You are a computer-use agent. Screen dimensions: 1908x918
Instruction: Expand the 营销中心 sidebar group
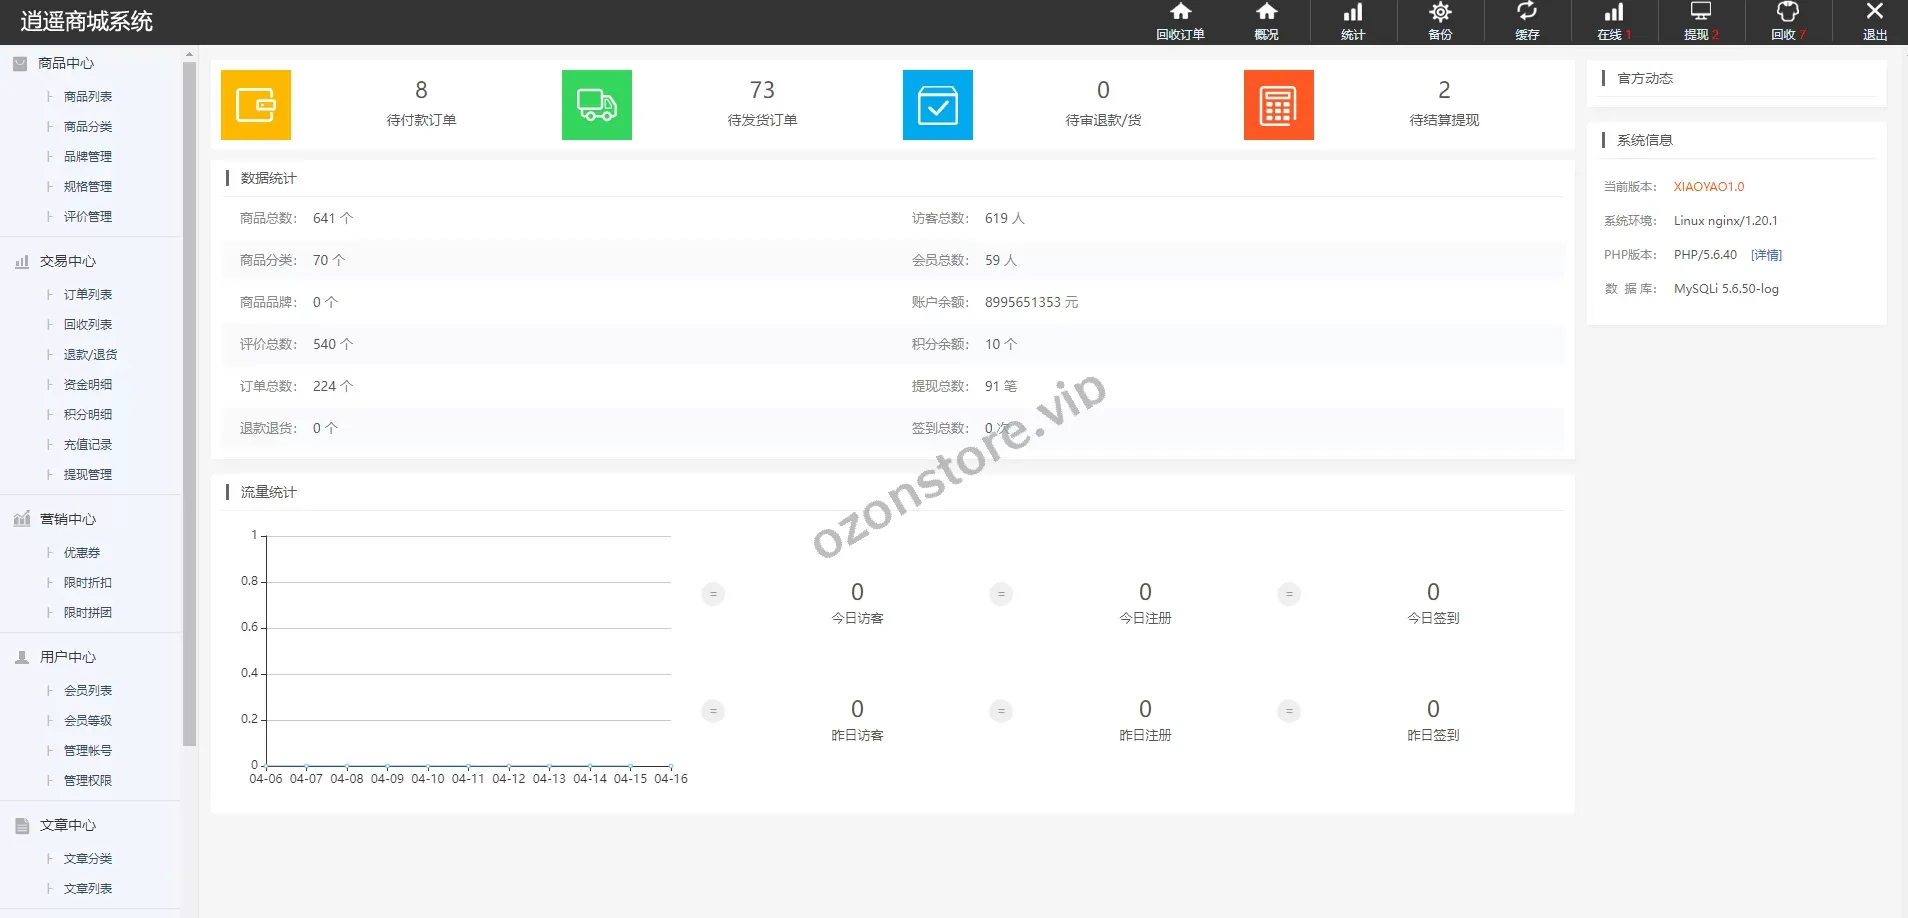[x=68, y=519]
